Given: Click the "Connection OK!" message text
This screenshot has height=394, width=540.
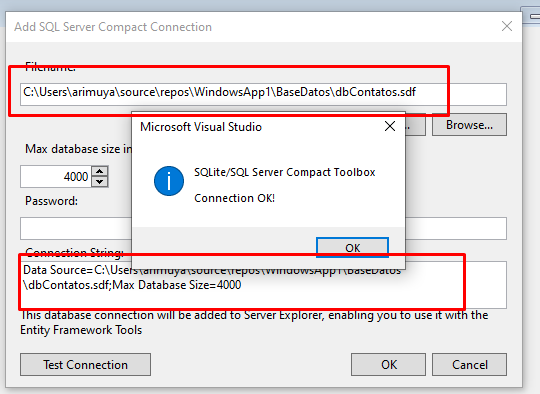Looking at the screenshot, I should (234, 198).
